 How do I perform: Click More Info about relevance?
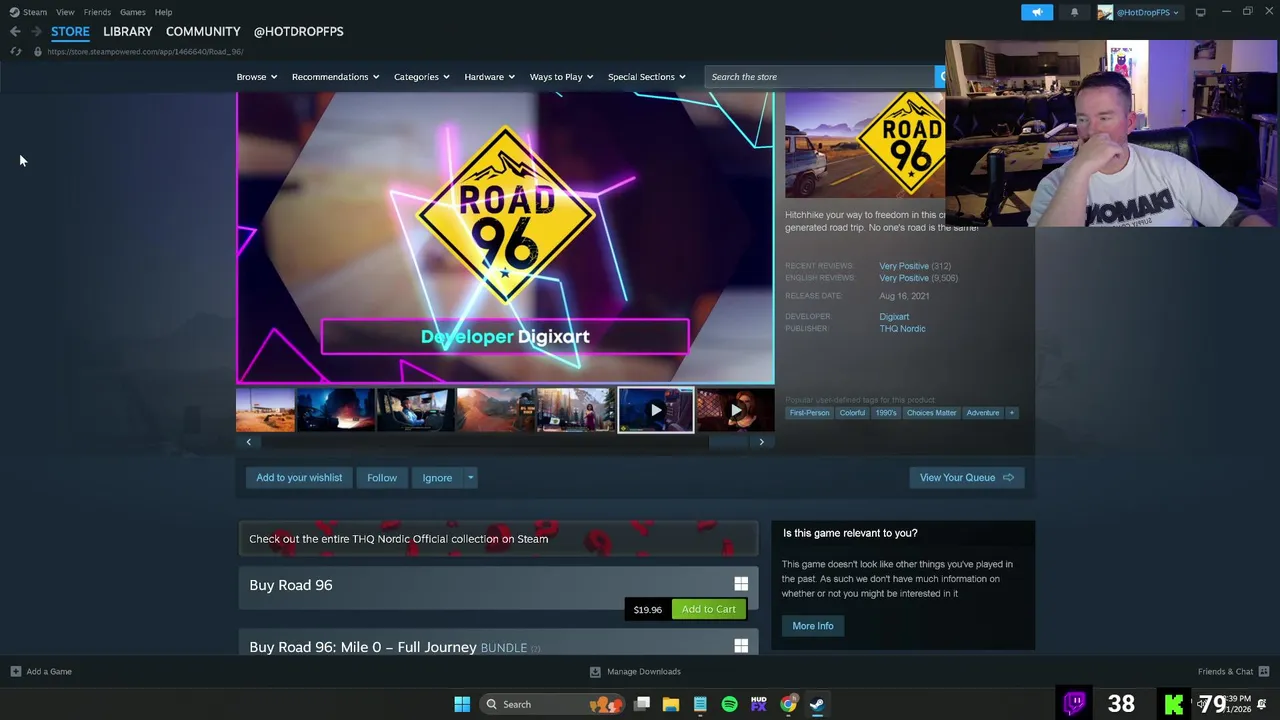tap(813, 626)
